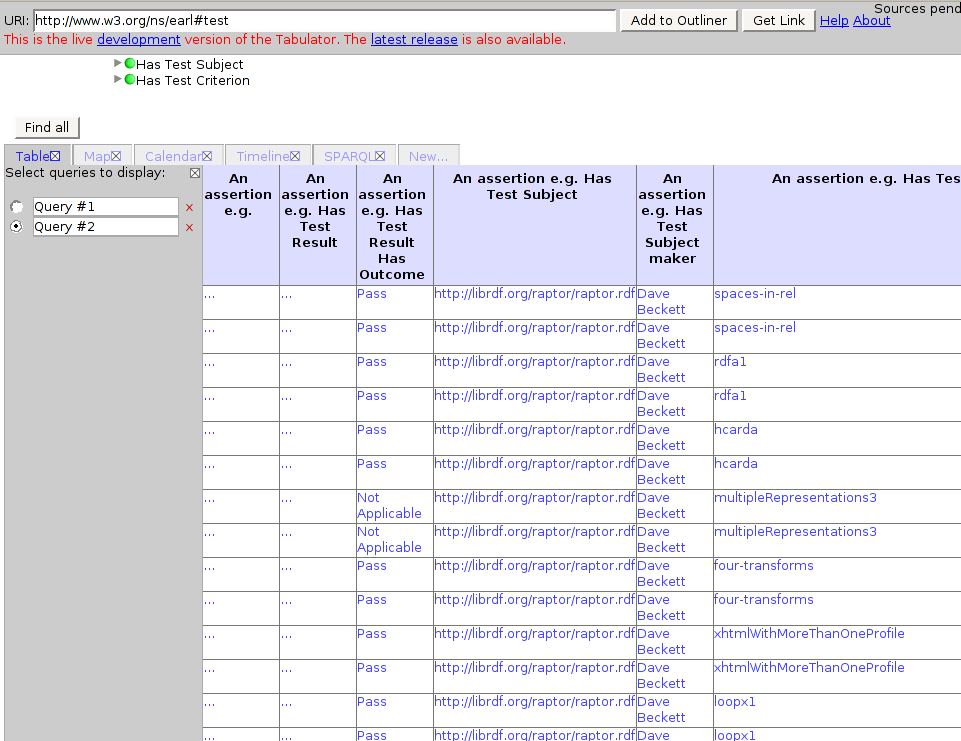Click Dave Beckett in first hcarda row
Screen dimensions: 961x741
pos(661,438)
